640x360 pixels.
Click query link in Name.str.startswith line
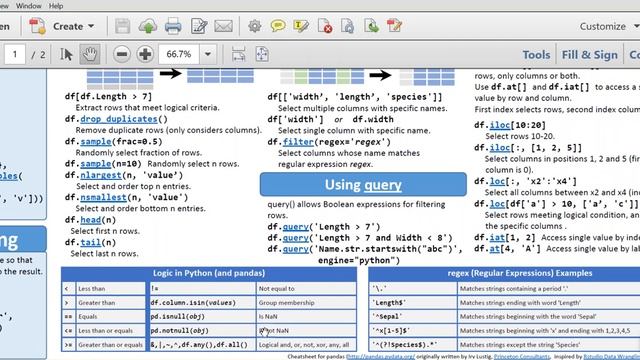[296, 249]
